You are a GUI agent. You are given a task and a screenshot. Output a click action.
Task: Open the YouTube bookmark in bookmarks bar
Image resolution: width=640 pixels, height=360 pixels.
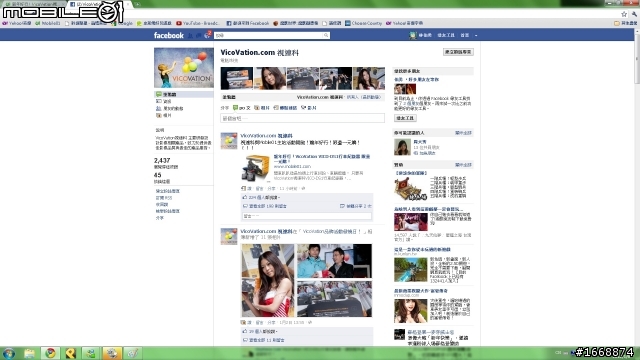pos(198,23)
